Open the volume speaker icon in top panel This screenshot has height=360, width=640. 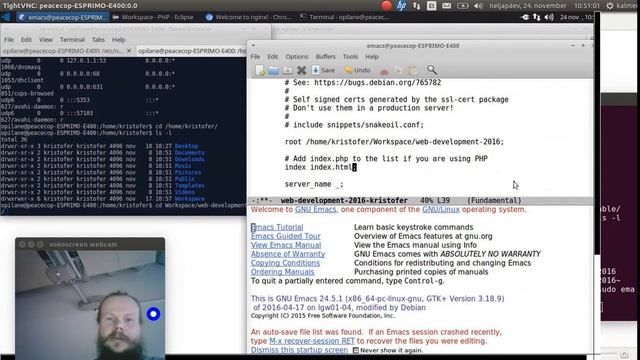pyautogui.click(x=478, y=6)
